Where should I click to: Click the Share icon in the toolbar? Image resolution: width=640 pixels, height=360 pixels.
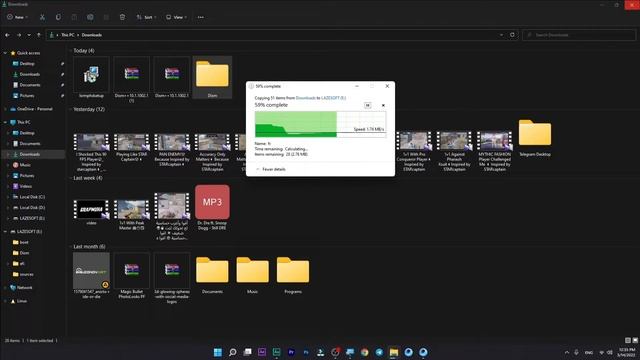(106, 17)
